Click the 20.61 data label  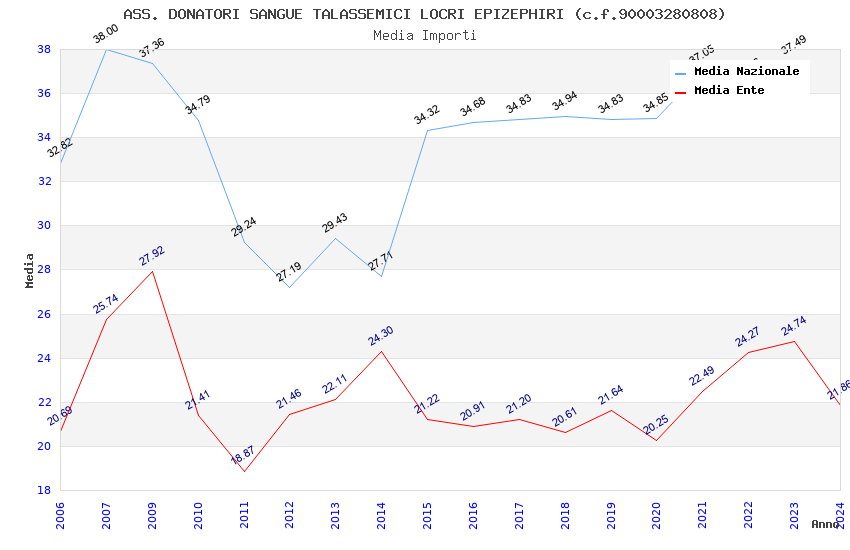(564, 417)
